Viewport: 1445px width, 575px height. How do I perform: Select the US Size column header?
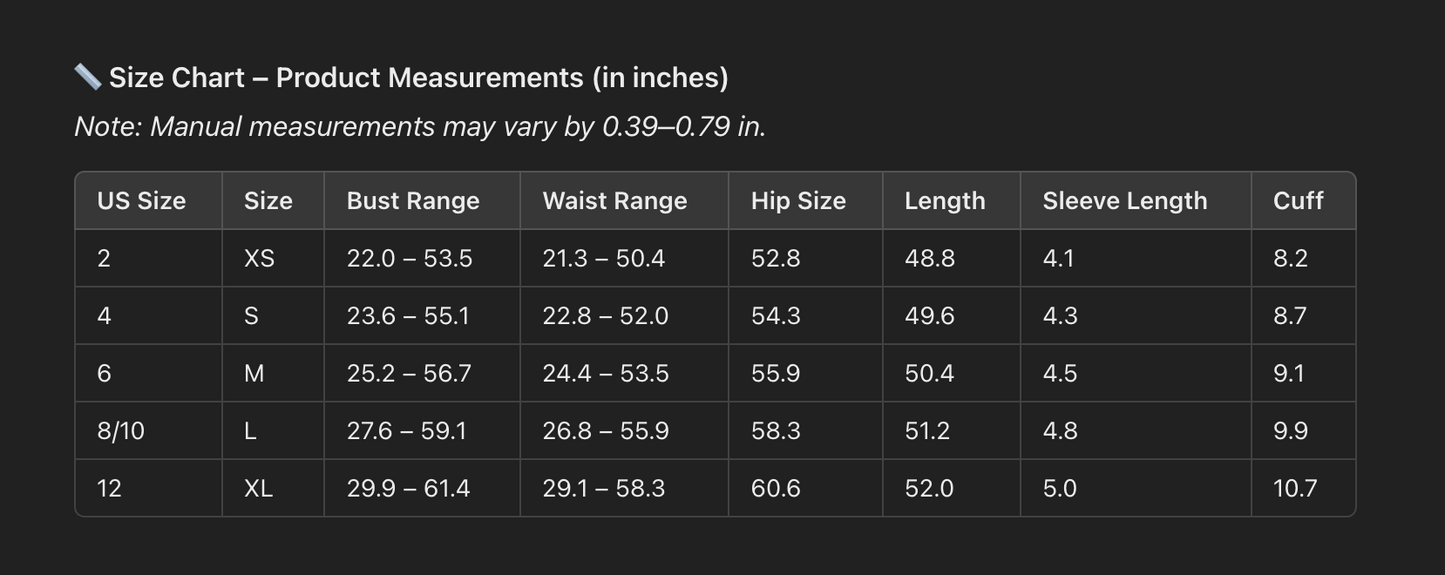coord(149,201)
